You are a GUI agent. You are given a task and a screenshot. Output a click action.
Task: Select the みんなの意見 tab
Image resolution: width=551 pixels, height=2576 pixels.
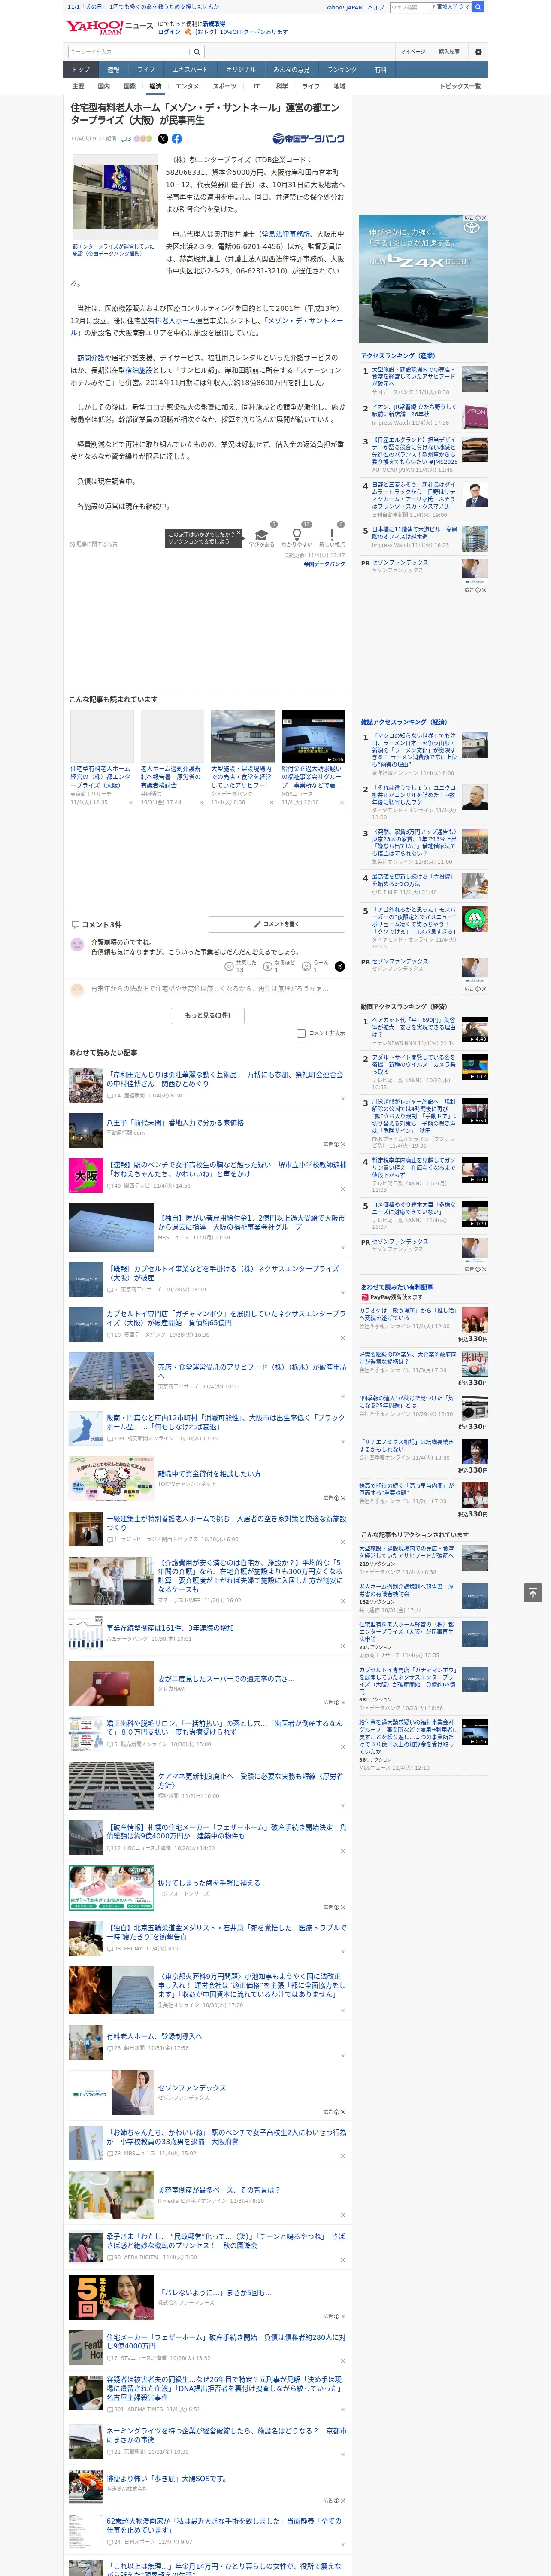click(x=292, y=70)
